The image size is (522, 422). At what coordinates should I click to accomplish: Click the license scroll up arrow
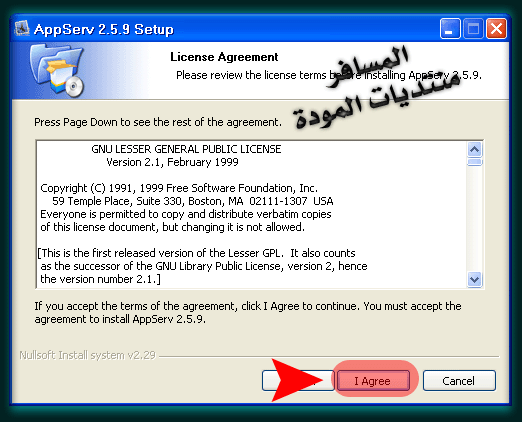(x=474, y=149)
